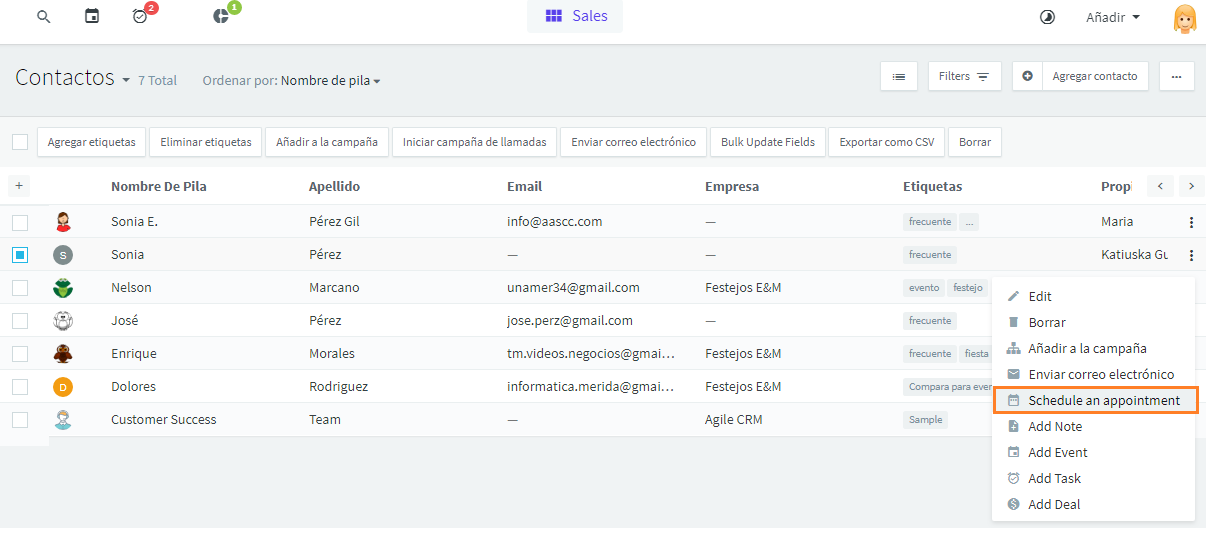This screenshot has width=1214, height=536.
Task: Open the Nombre de pila sort dropdown
Action: point(330,80)
